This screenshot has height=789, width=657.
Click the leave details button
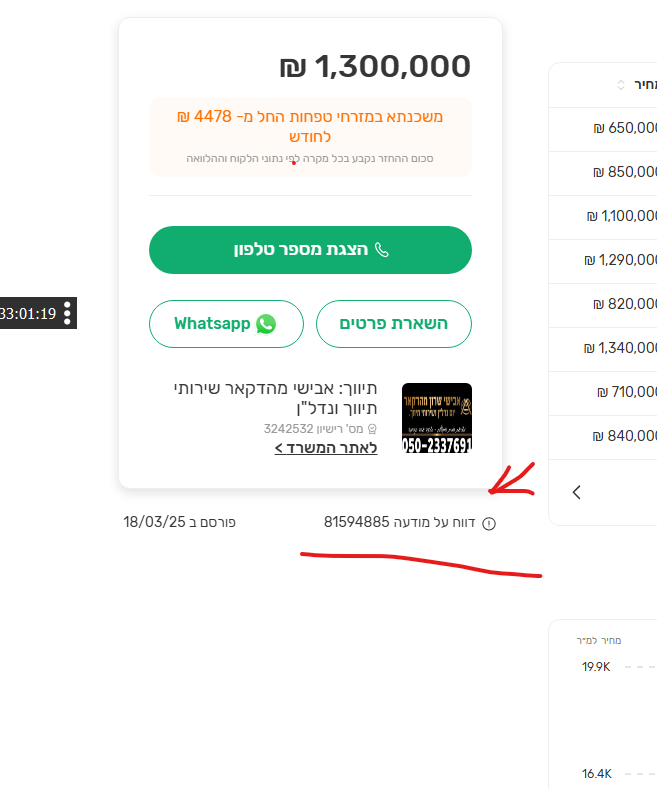(394, 324)
